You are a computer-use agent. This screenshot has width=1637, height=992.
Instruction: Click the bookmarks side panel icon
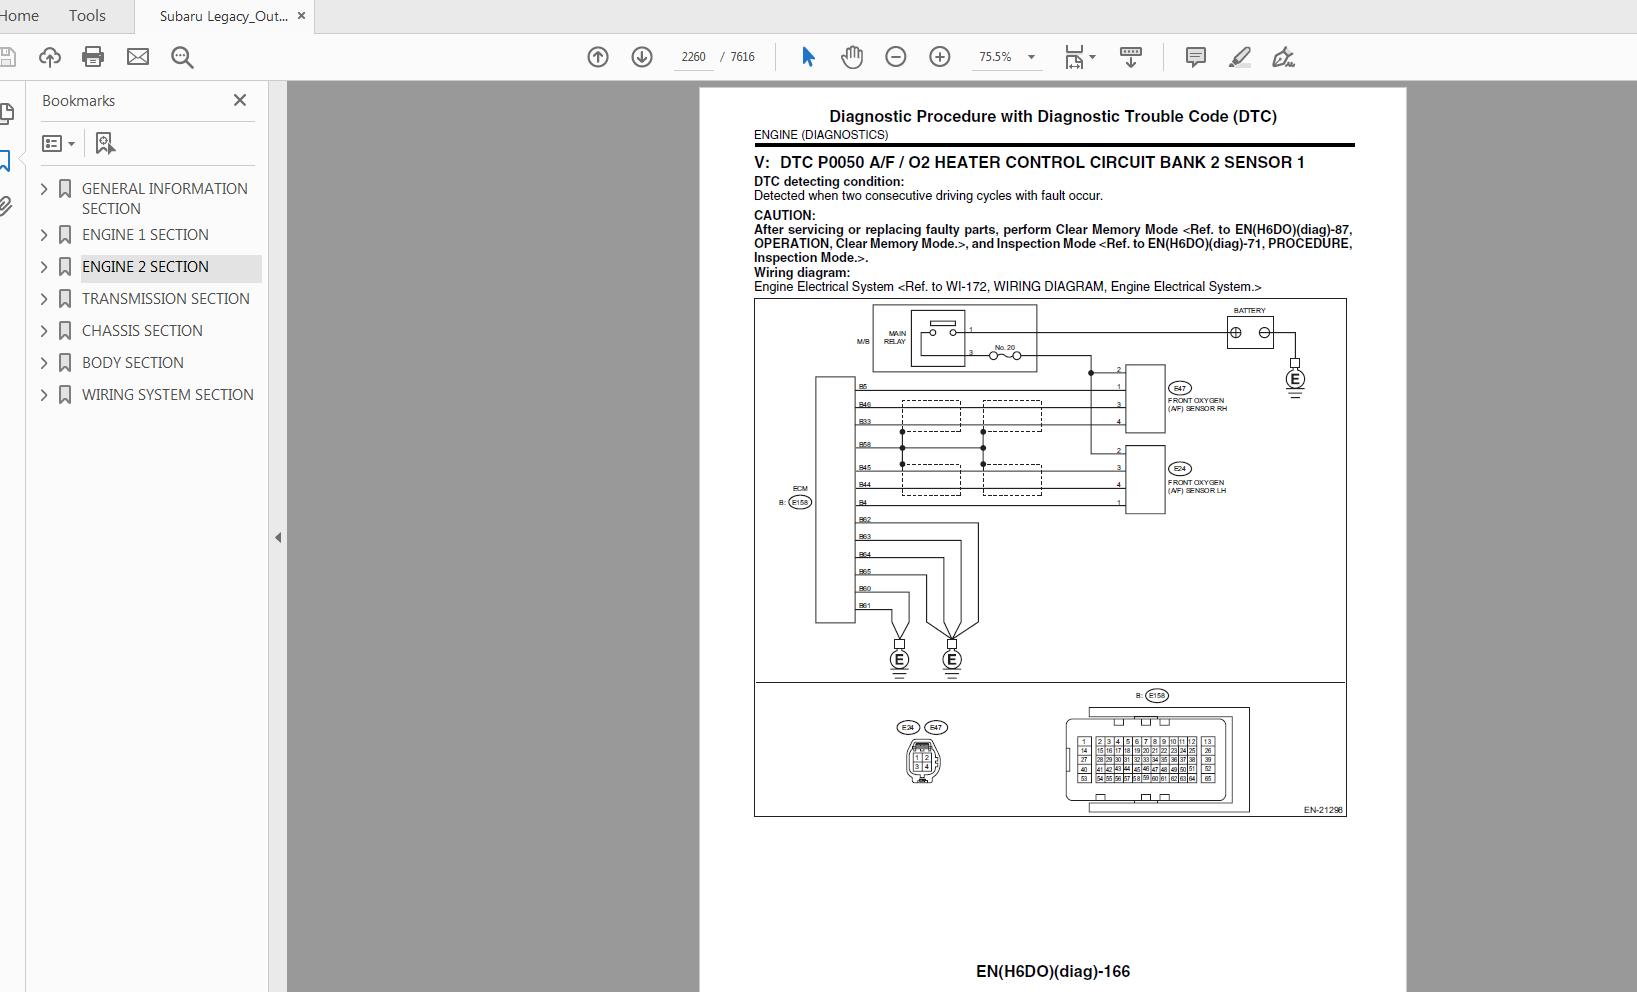(5, 160)
